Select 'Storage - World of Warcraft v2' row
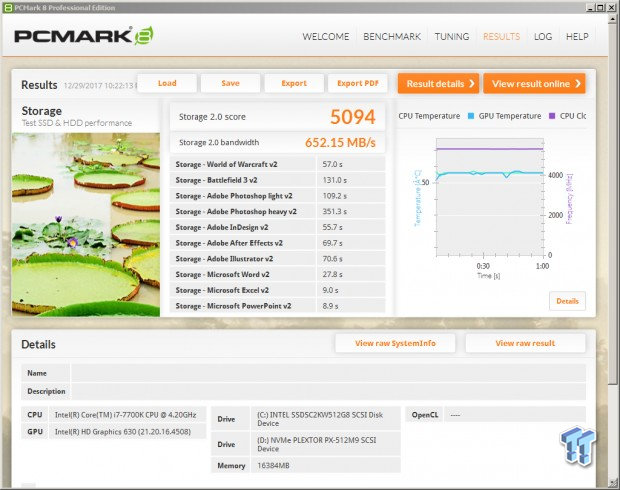 coord(277,164)
